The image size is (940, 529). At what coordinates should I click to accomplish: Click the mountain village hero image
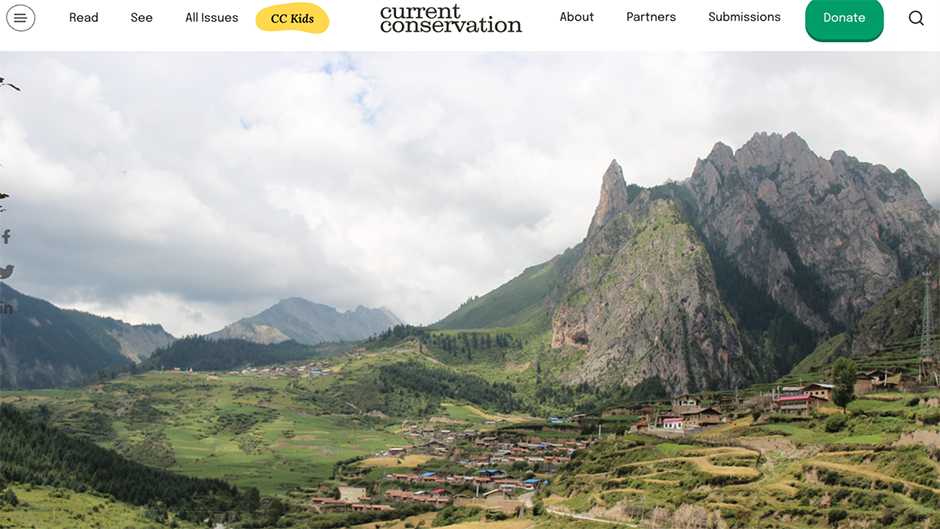coord(470,290)
